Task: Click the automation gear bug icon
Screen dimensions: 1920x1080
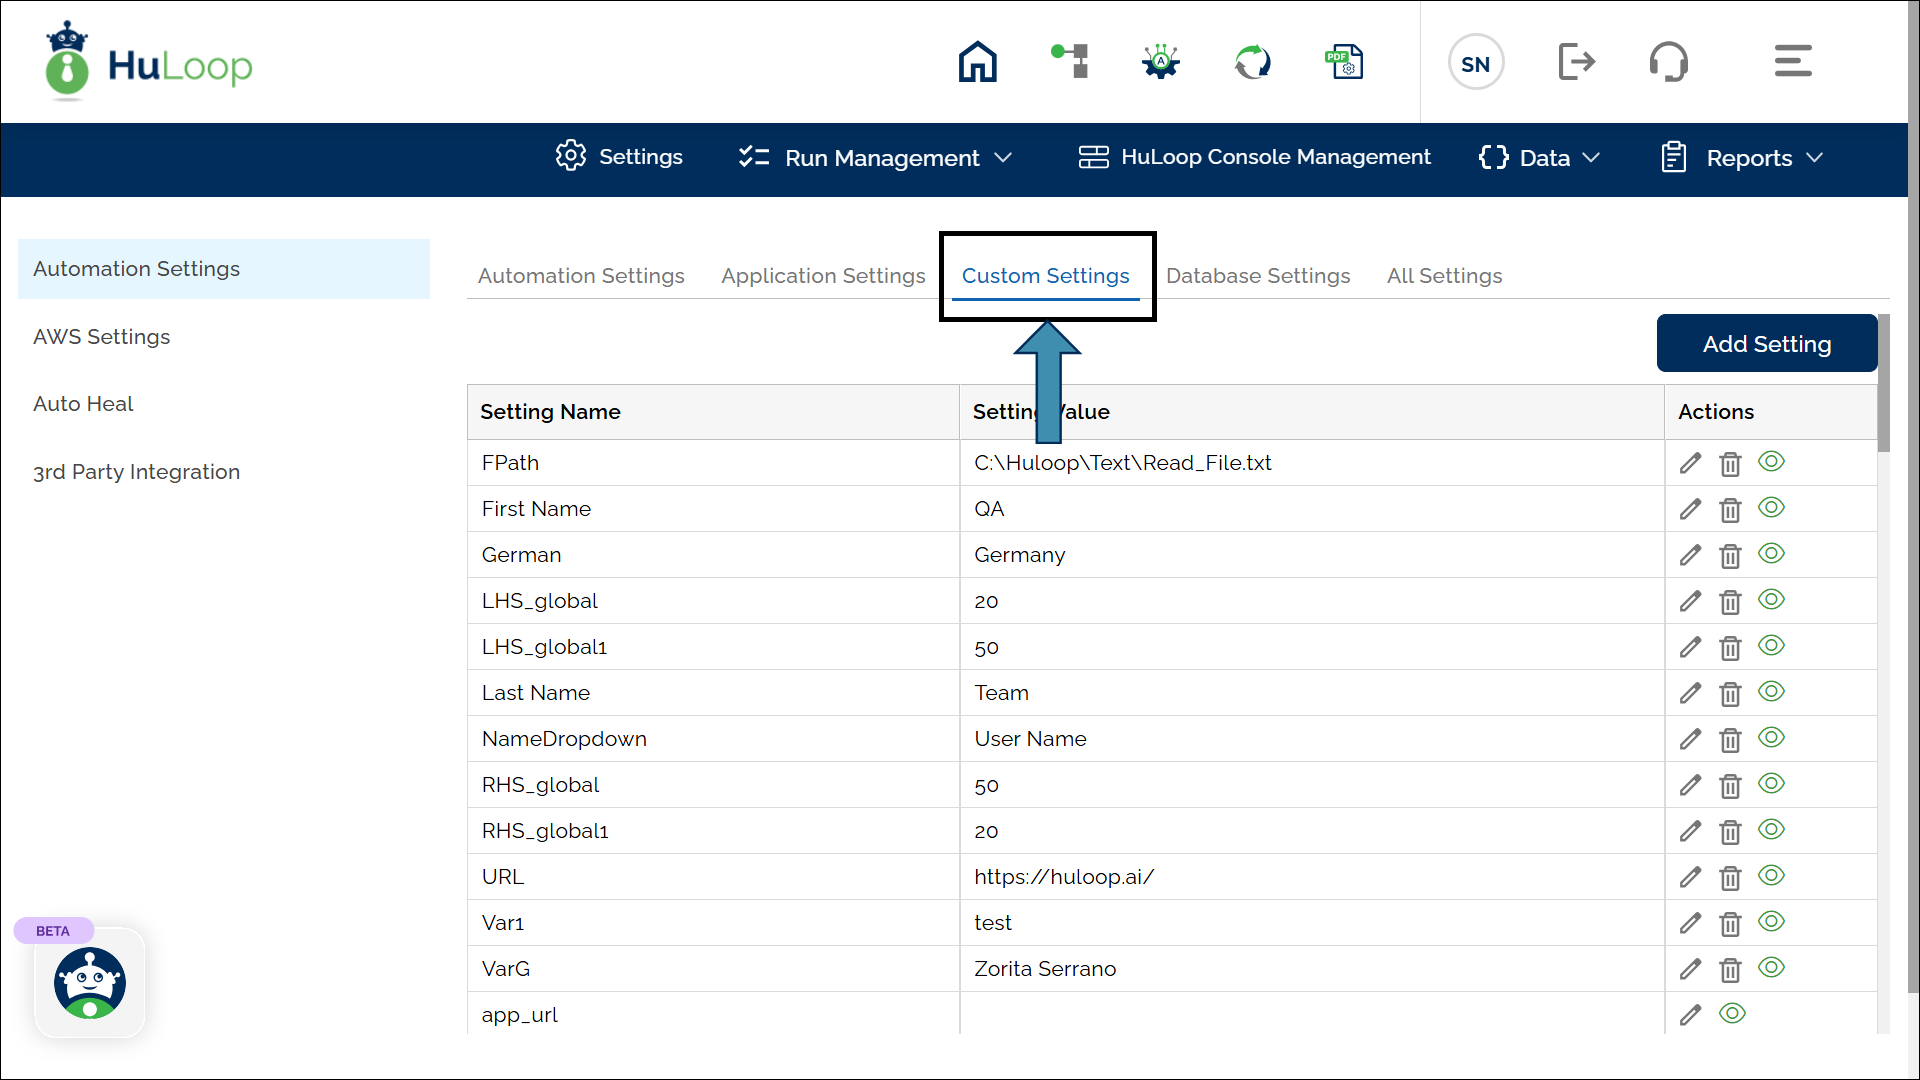Action: (1161, 62)
